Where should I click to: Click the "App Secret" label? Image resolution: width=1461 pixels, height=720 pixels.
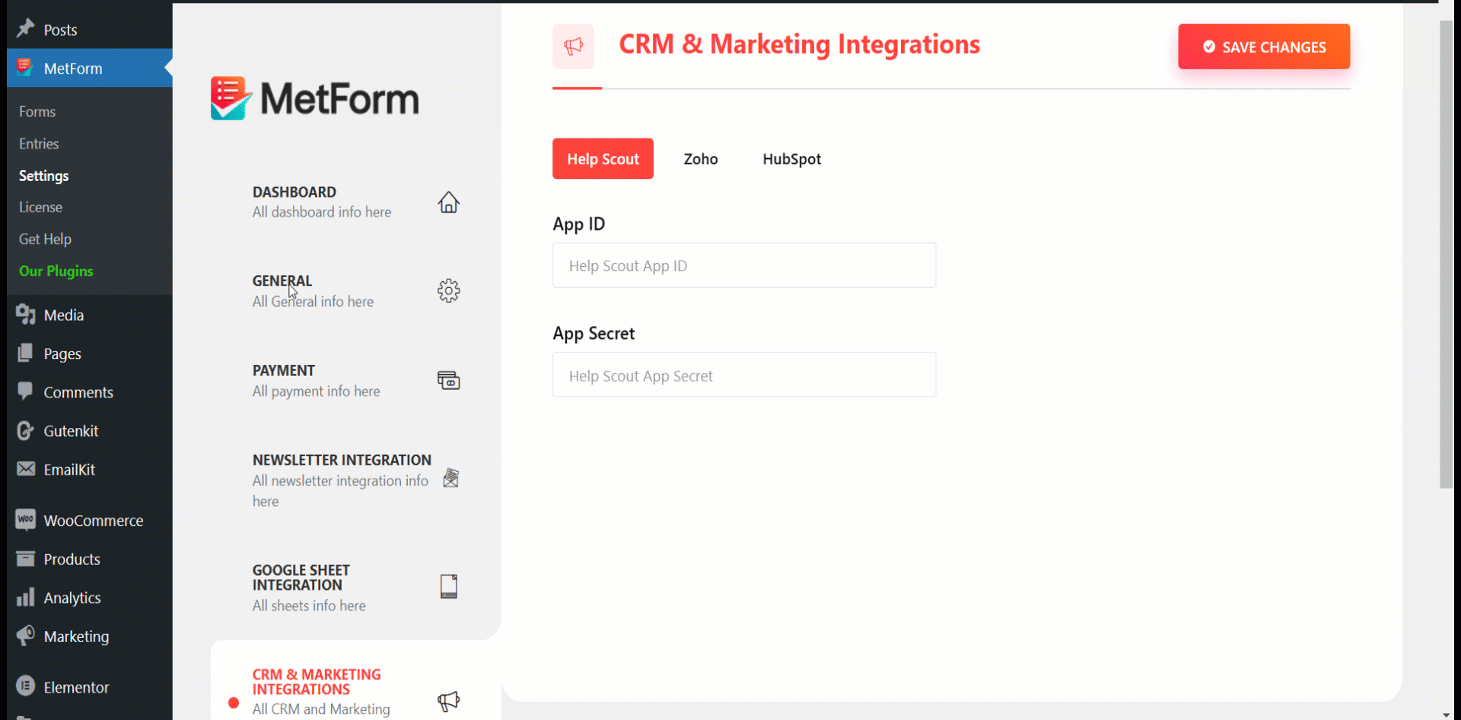click(x=594, y=333)
